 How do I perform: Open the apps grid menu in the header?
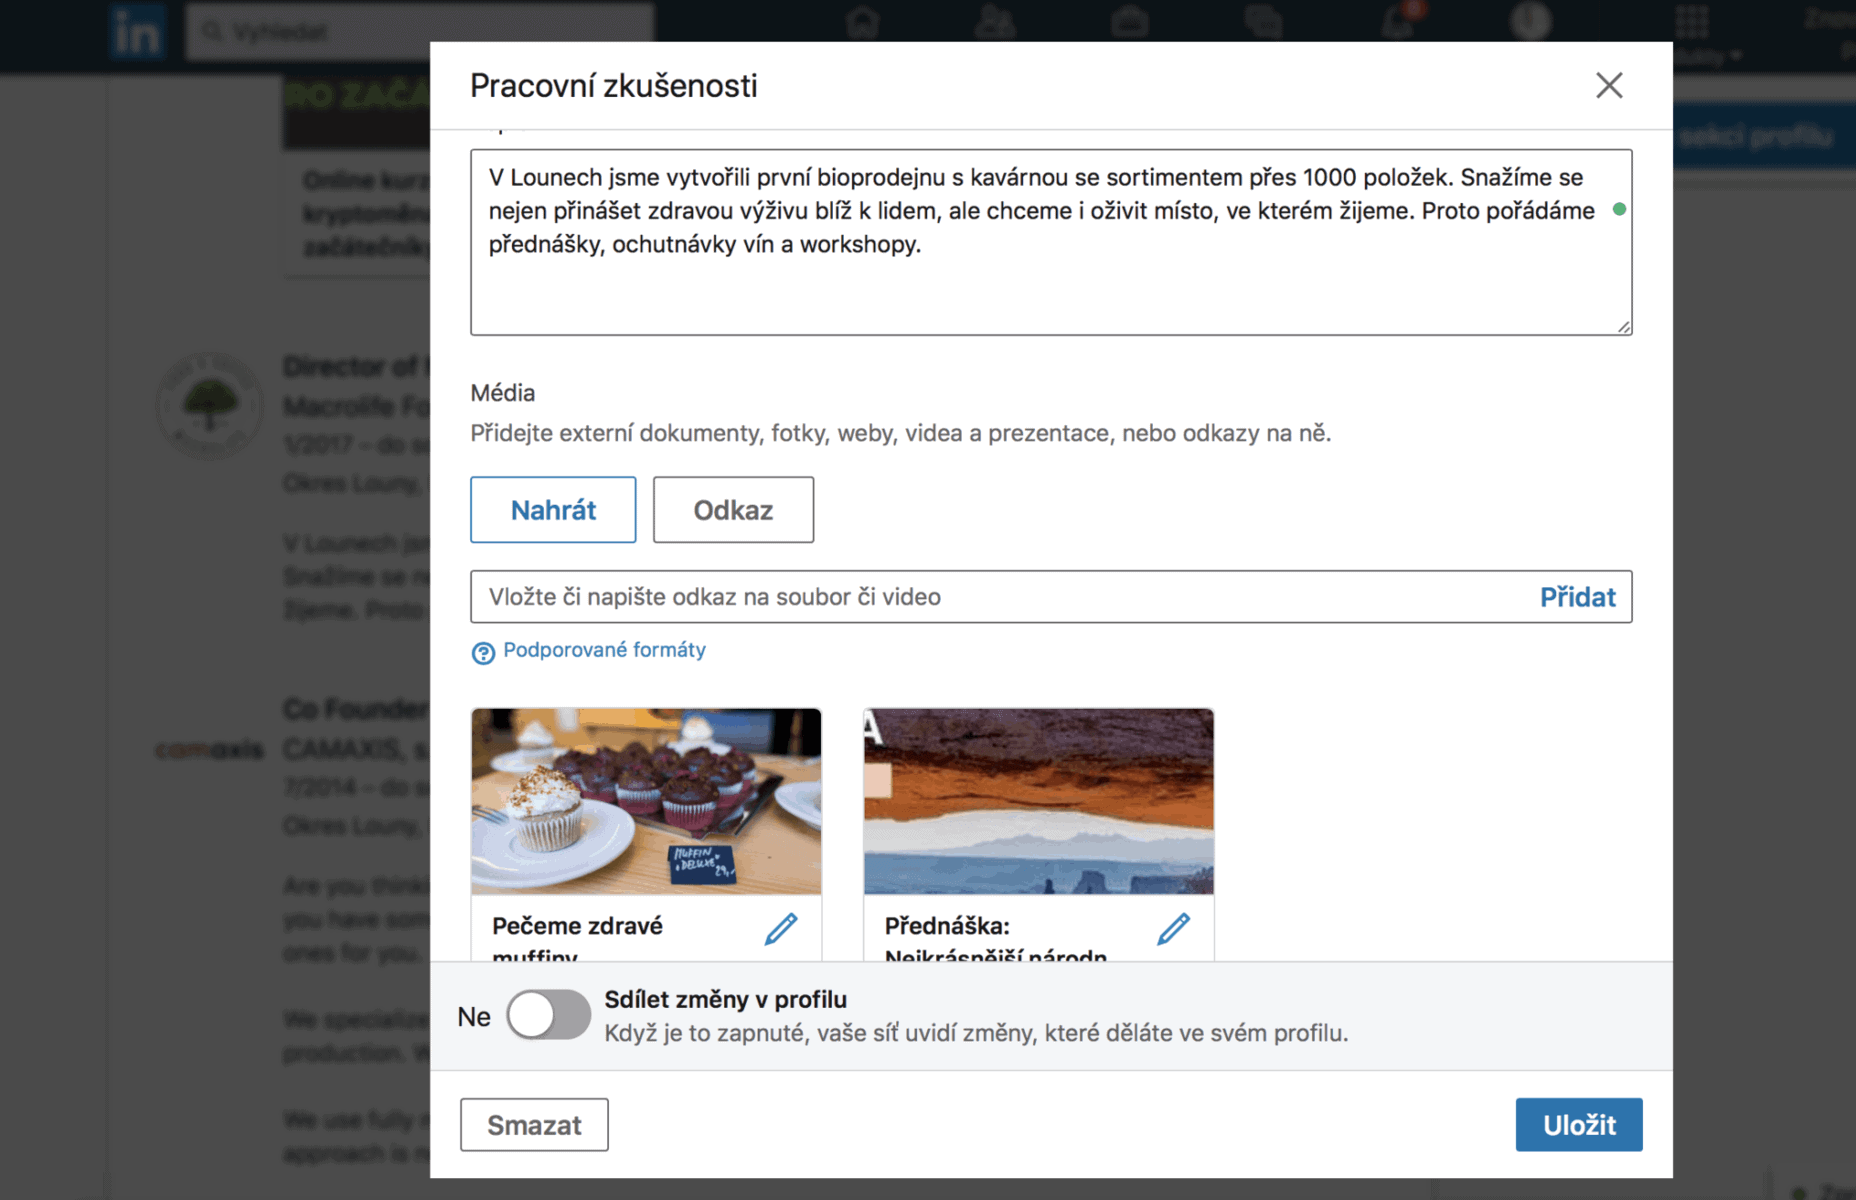1692,22
